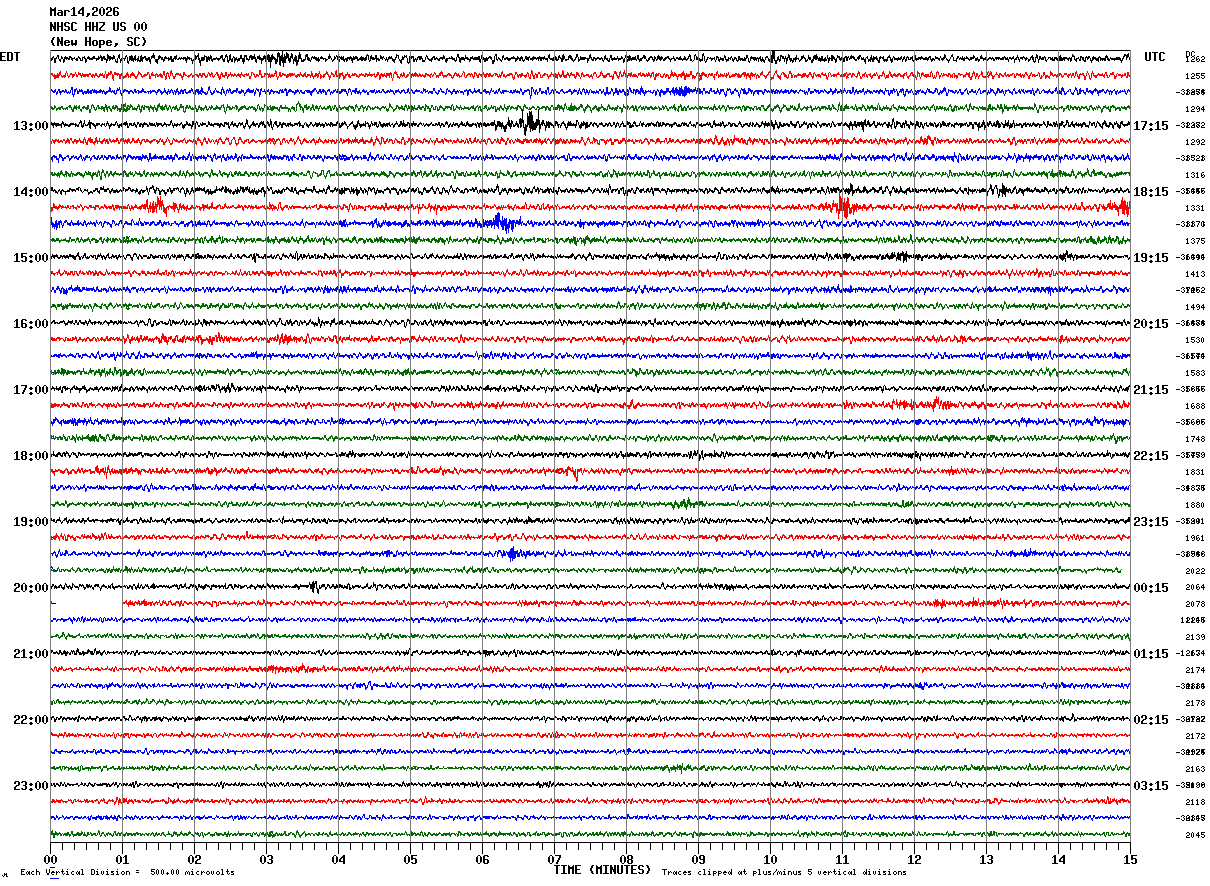
Task: Click the "20:15" UTC row label
Action: coord(1151,324)
